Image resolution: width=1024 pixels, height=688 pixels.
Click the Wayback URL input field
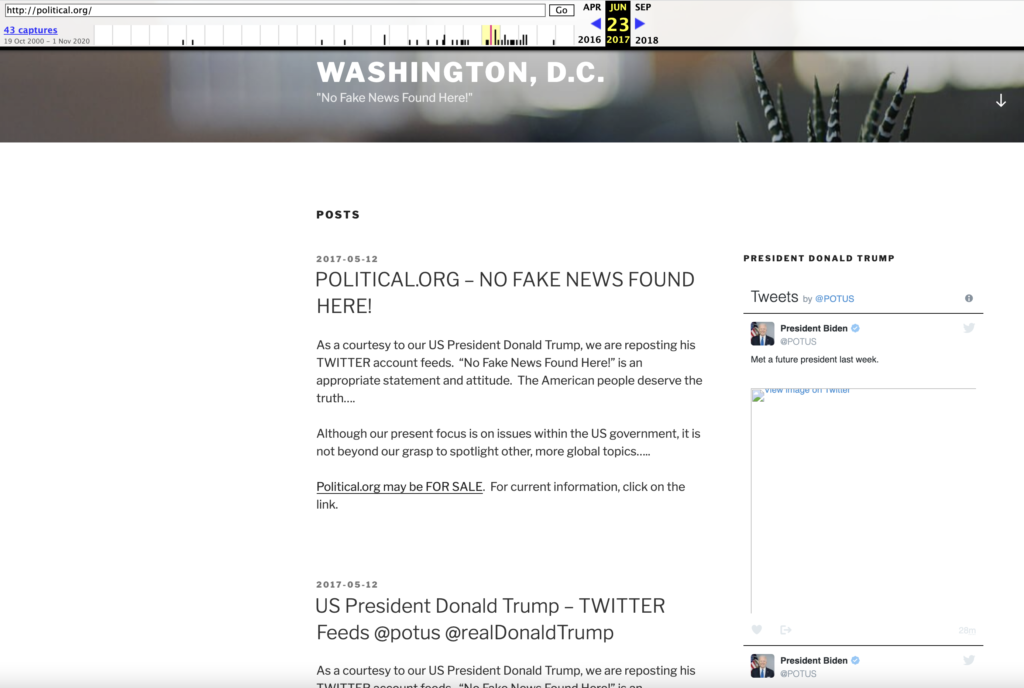274,10
